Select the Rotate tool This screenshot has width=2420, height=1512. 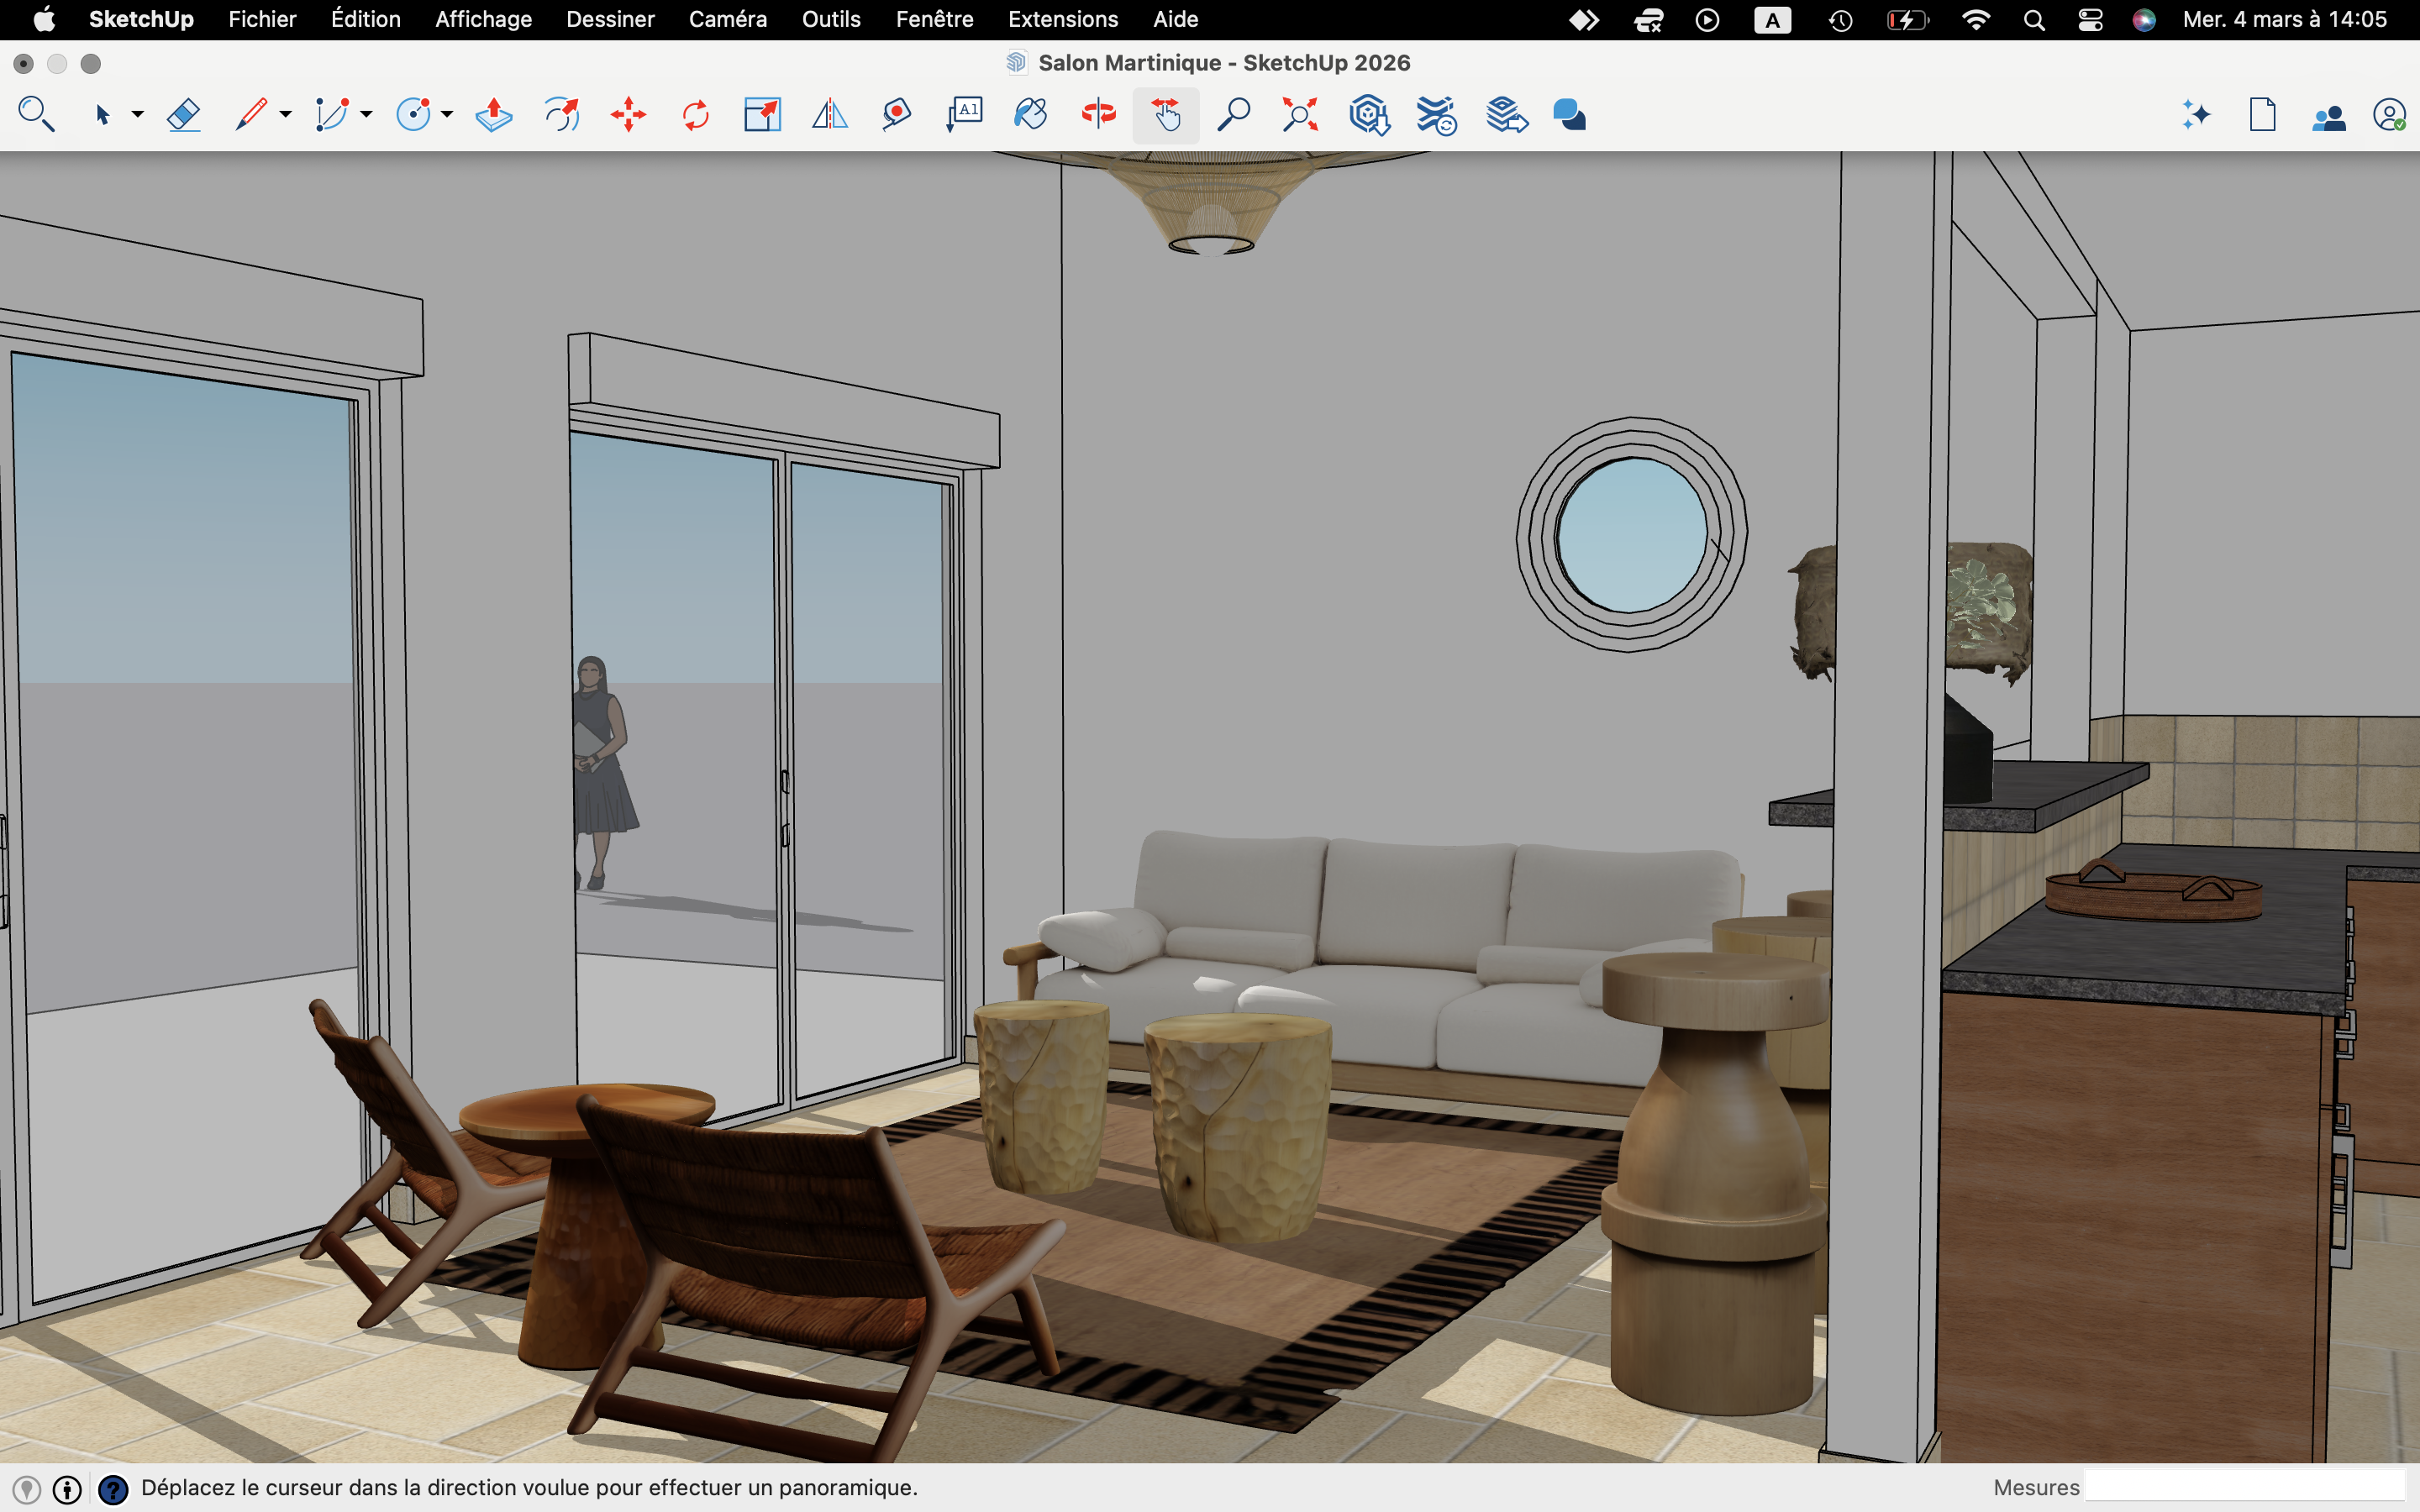695,115
